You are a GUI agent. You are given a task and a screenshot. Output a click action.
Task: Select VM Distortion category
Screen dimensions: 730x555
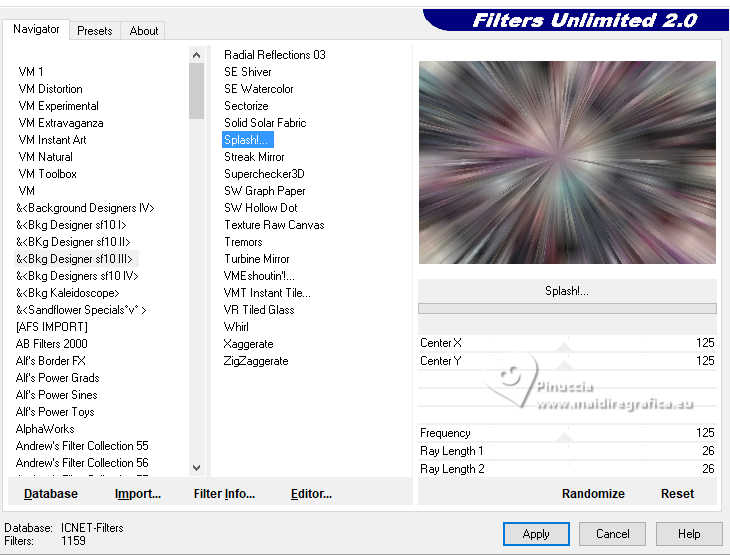point(50,89)
